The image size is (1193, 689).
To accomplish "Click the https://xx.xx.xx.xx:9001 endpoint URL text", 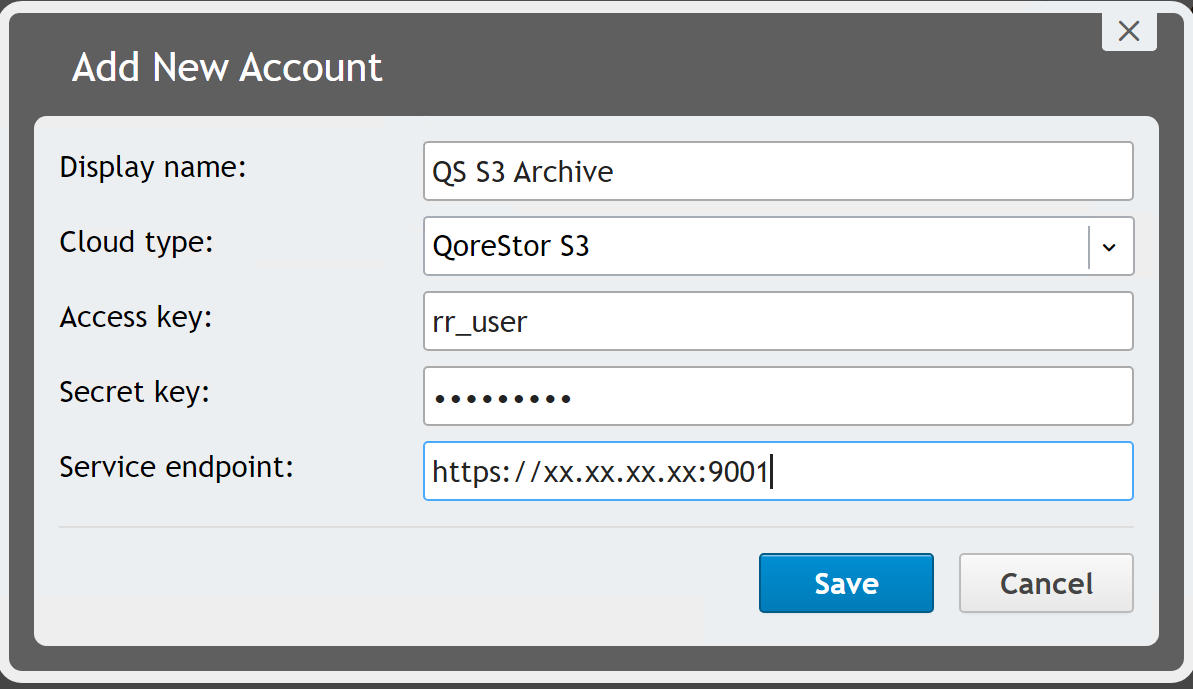I will 600,472.
